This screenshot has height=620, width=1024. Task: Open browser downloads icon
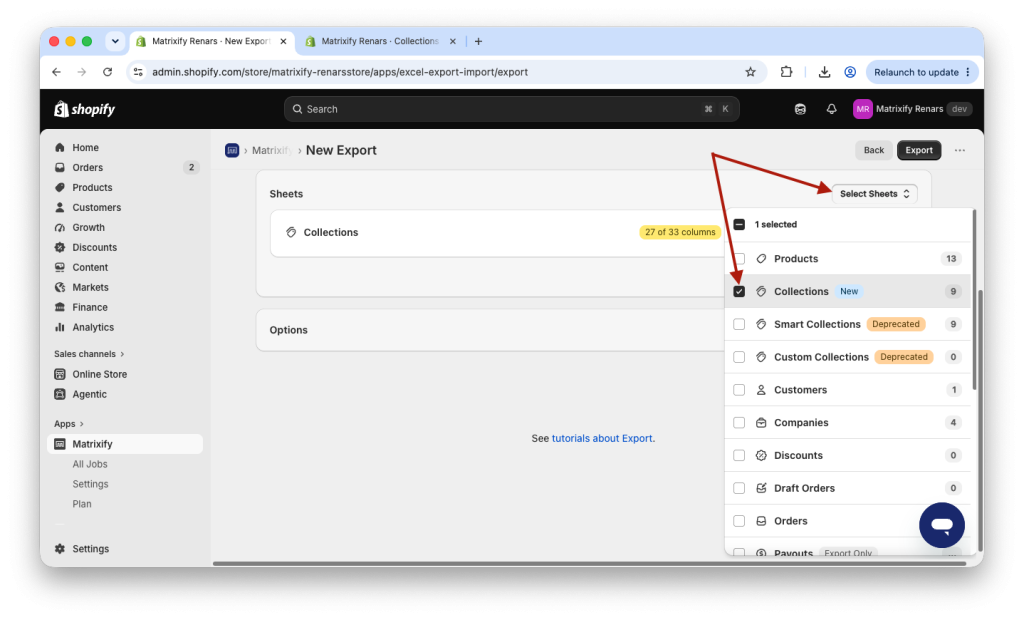coord(824,72)
